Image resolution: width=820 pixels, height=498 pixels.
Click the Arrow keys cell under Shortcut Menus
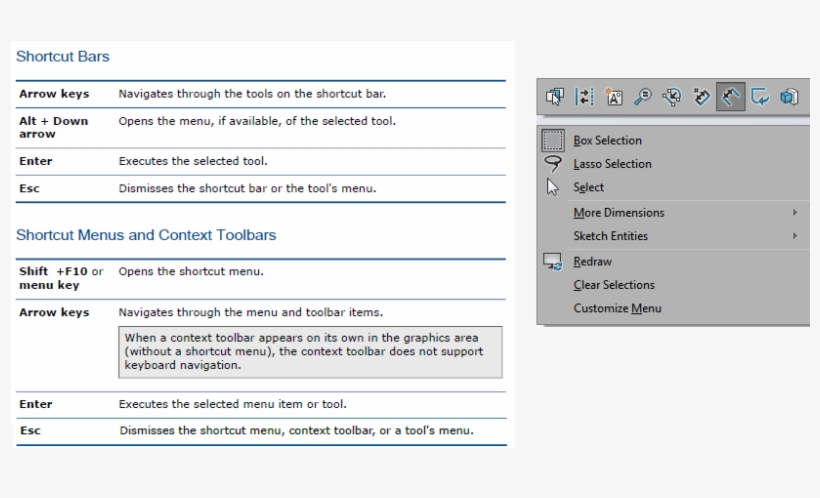(54, 312)
